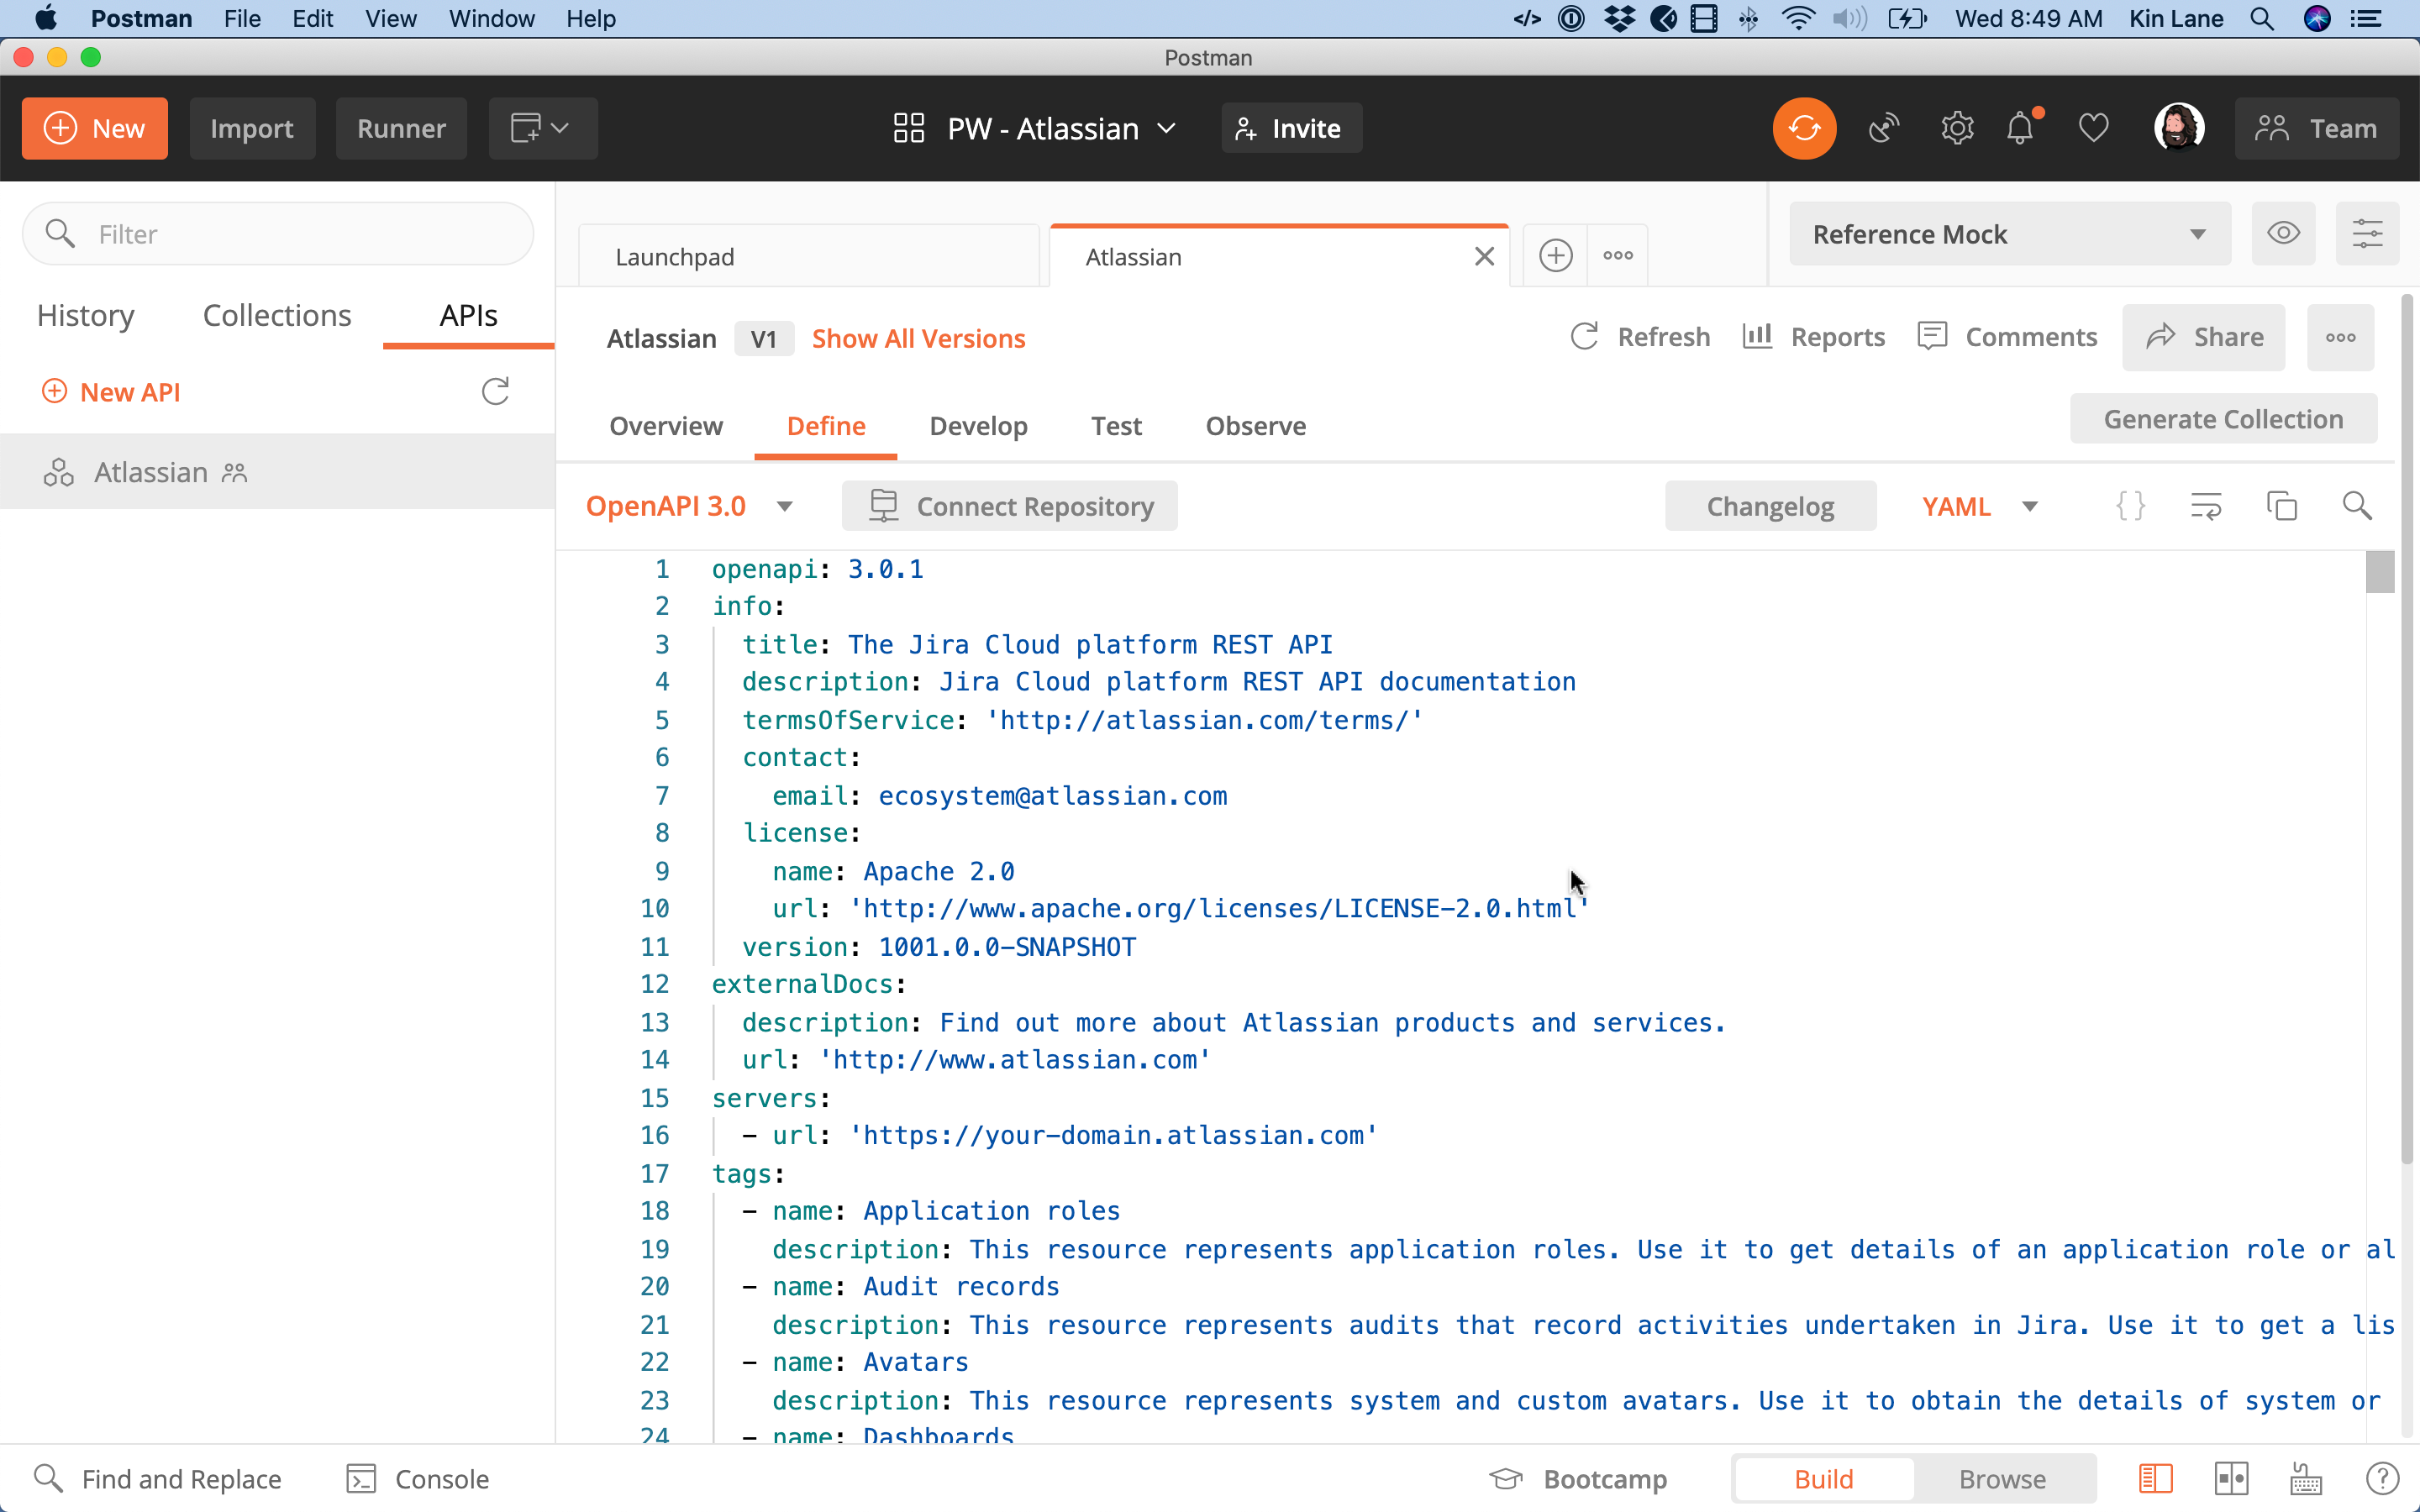Open Comments panel
This screenshot has height=1512, width=2420.
[x=2007, y=337]
